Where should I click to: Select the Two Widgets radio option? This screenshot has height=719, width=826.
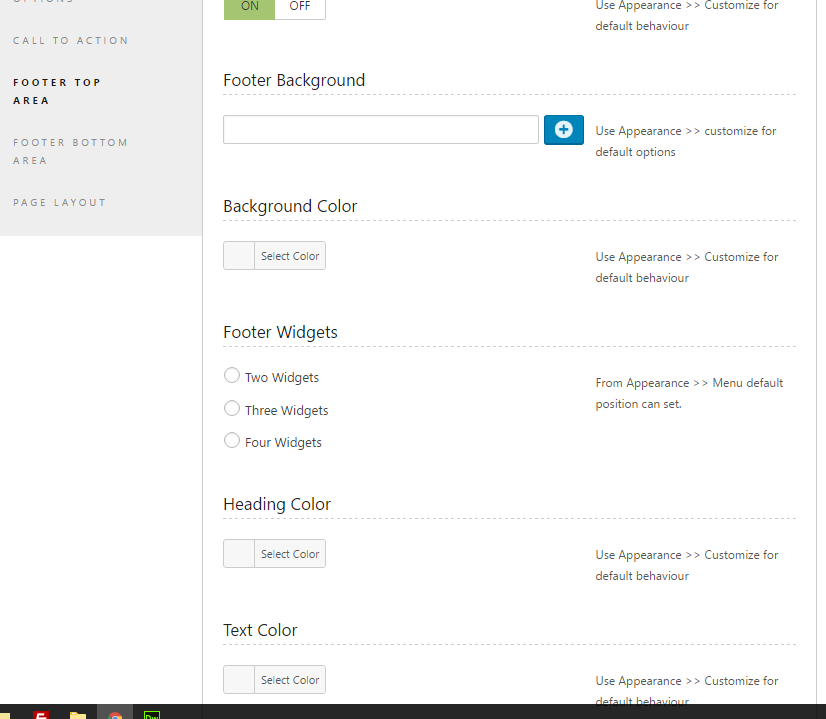coord(232,376)
